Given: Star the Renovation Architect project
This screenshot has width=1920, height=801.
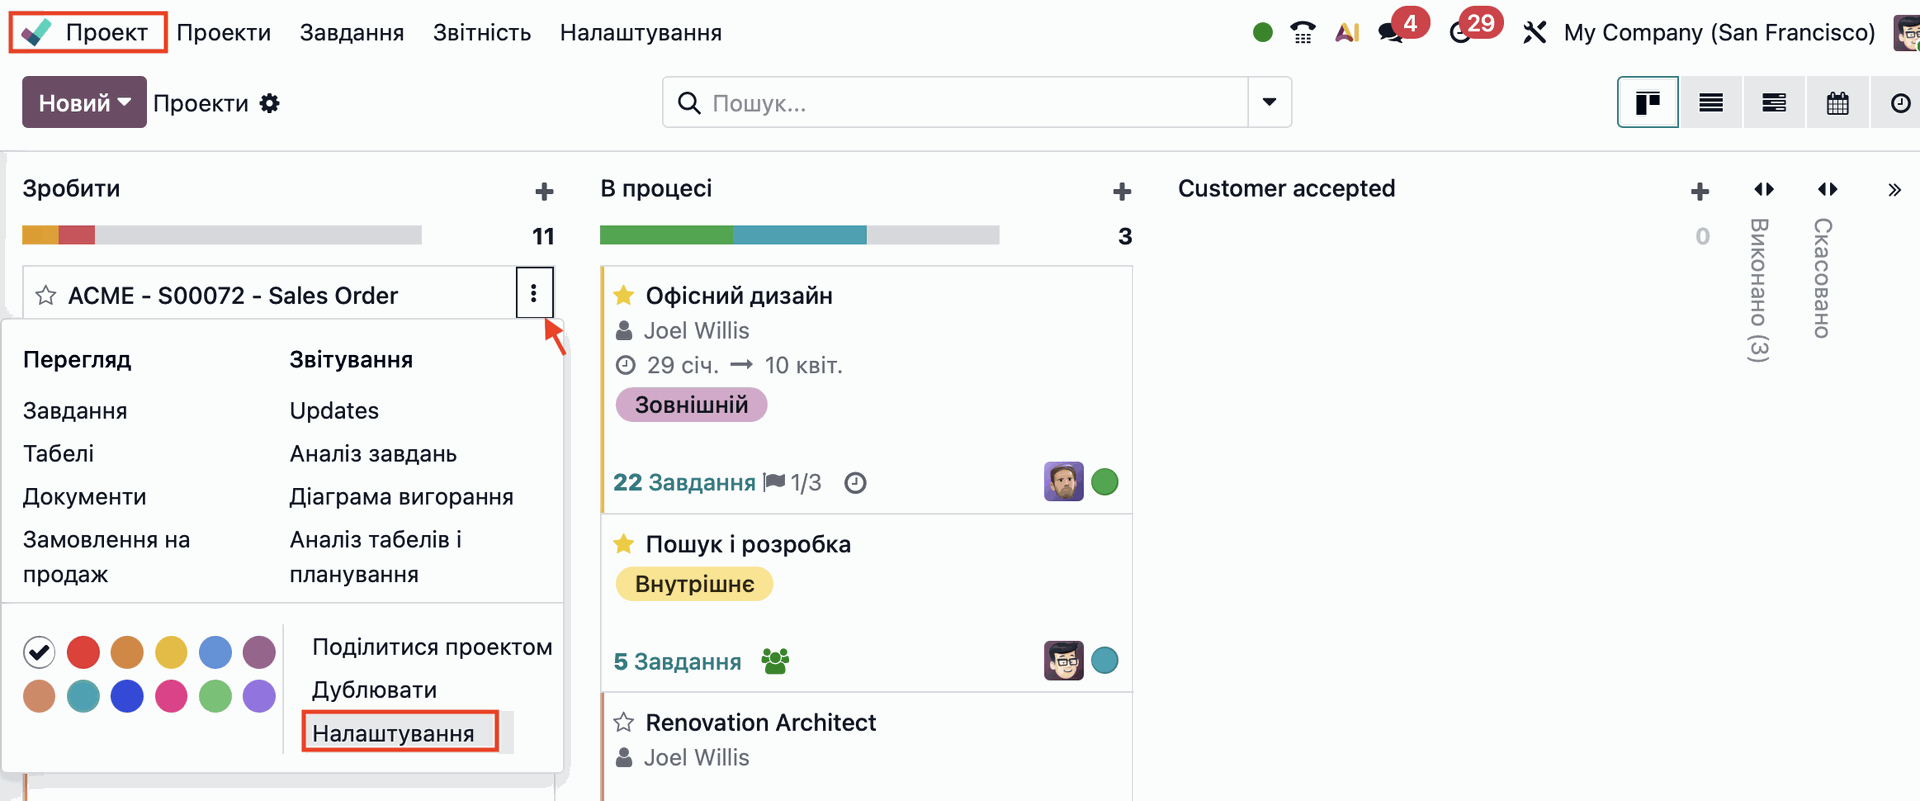Looking at the screenshot, I should 624,722.
